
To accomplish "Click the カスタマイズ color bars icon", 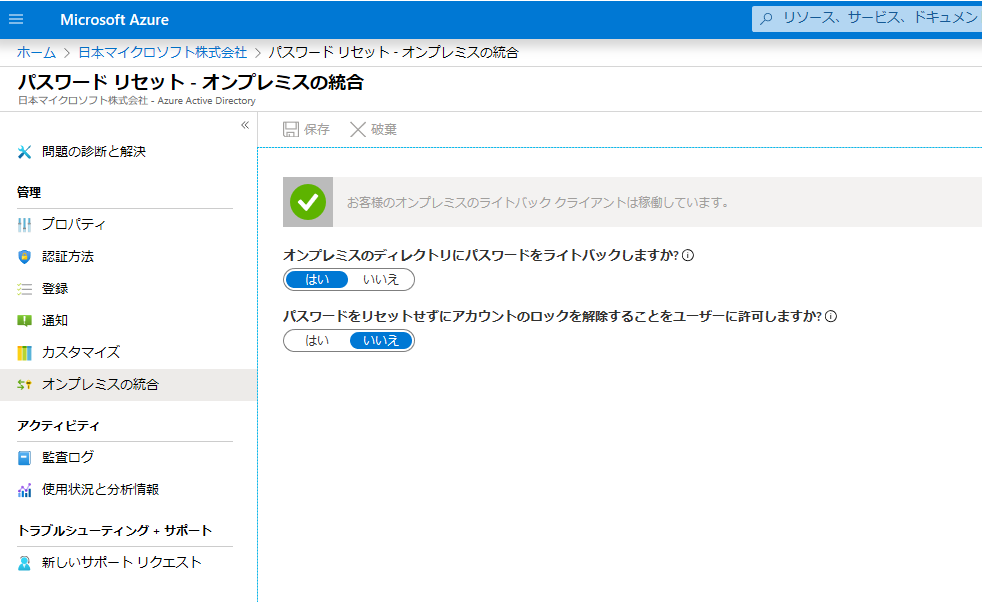I will (24, 353).
